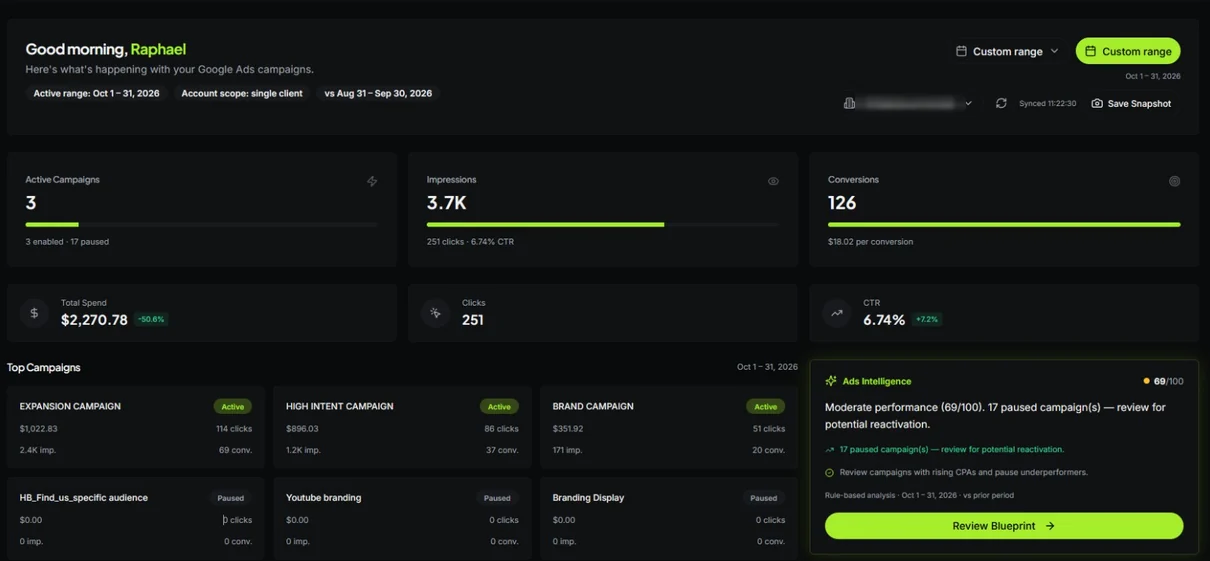Click the target icon on Conversions card
The height and width of the screenshot is (561, 1210).
pyautogui.click(x=1174, y=181)
